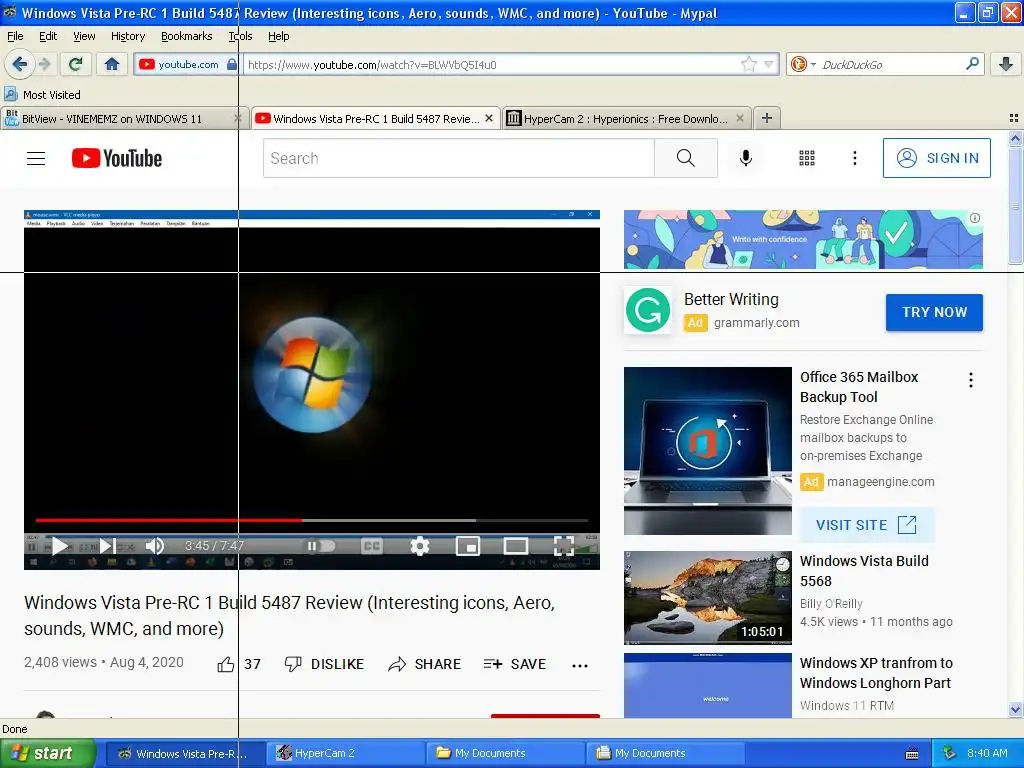This screenshot has height=768, width=1024.
Task: Open the ad info icon on banner
Action: click(974, 218)
